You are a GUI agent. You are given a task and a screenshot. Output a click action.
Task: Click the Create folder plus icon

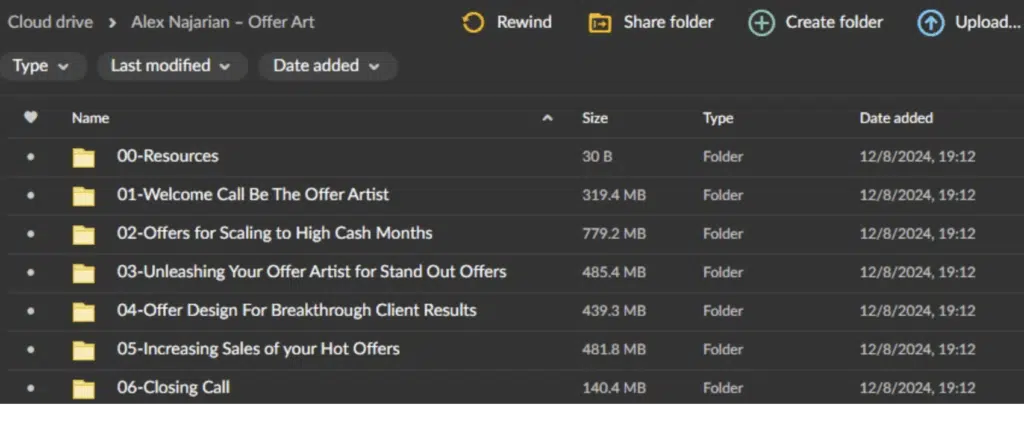point(761,24)
